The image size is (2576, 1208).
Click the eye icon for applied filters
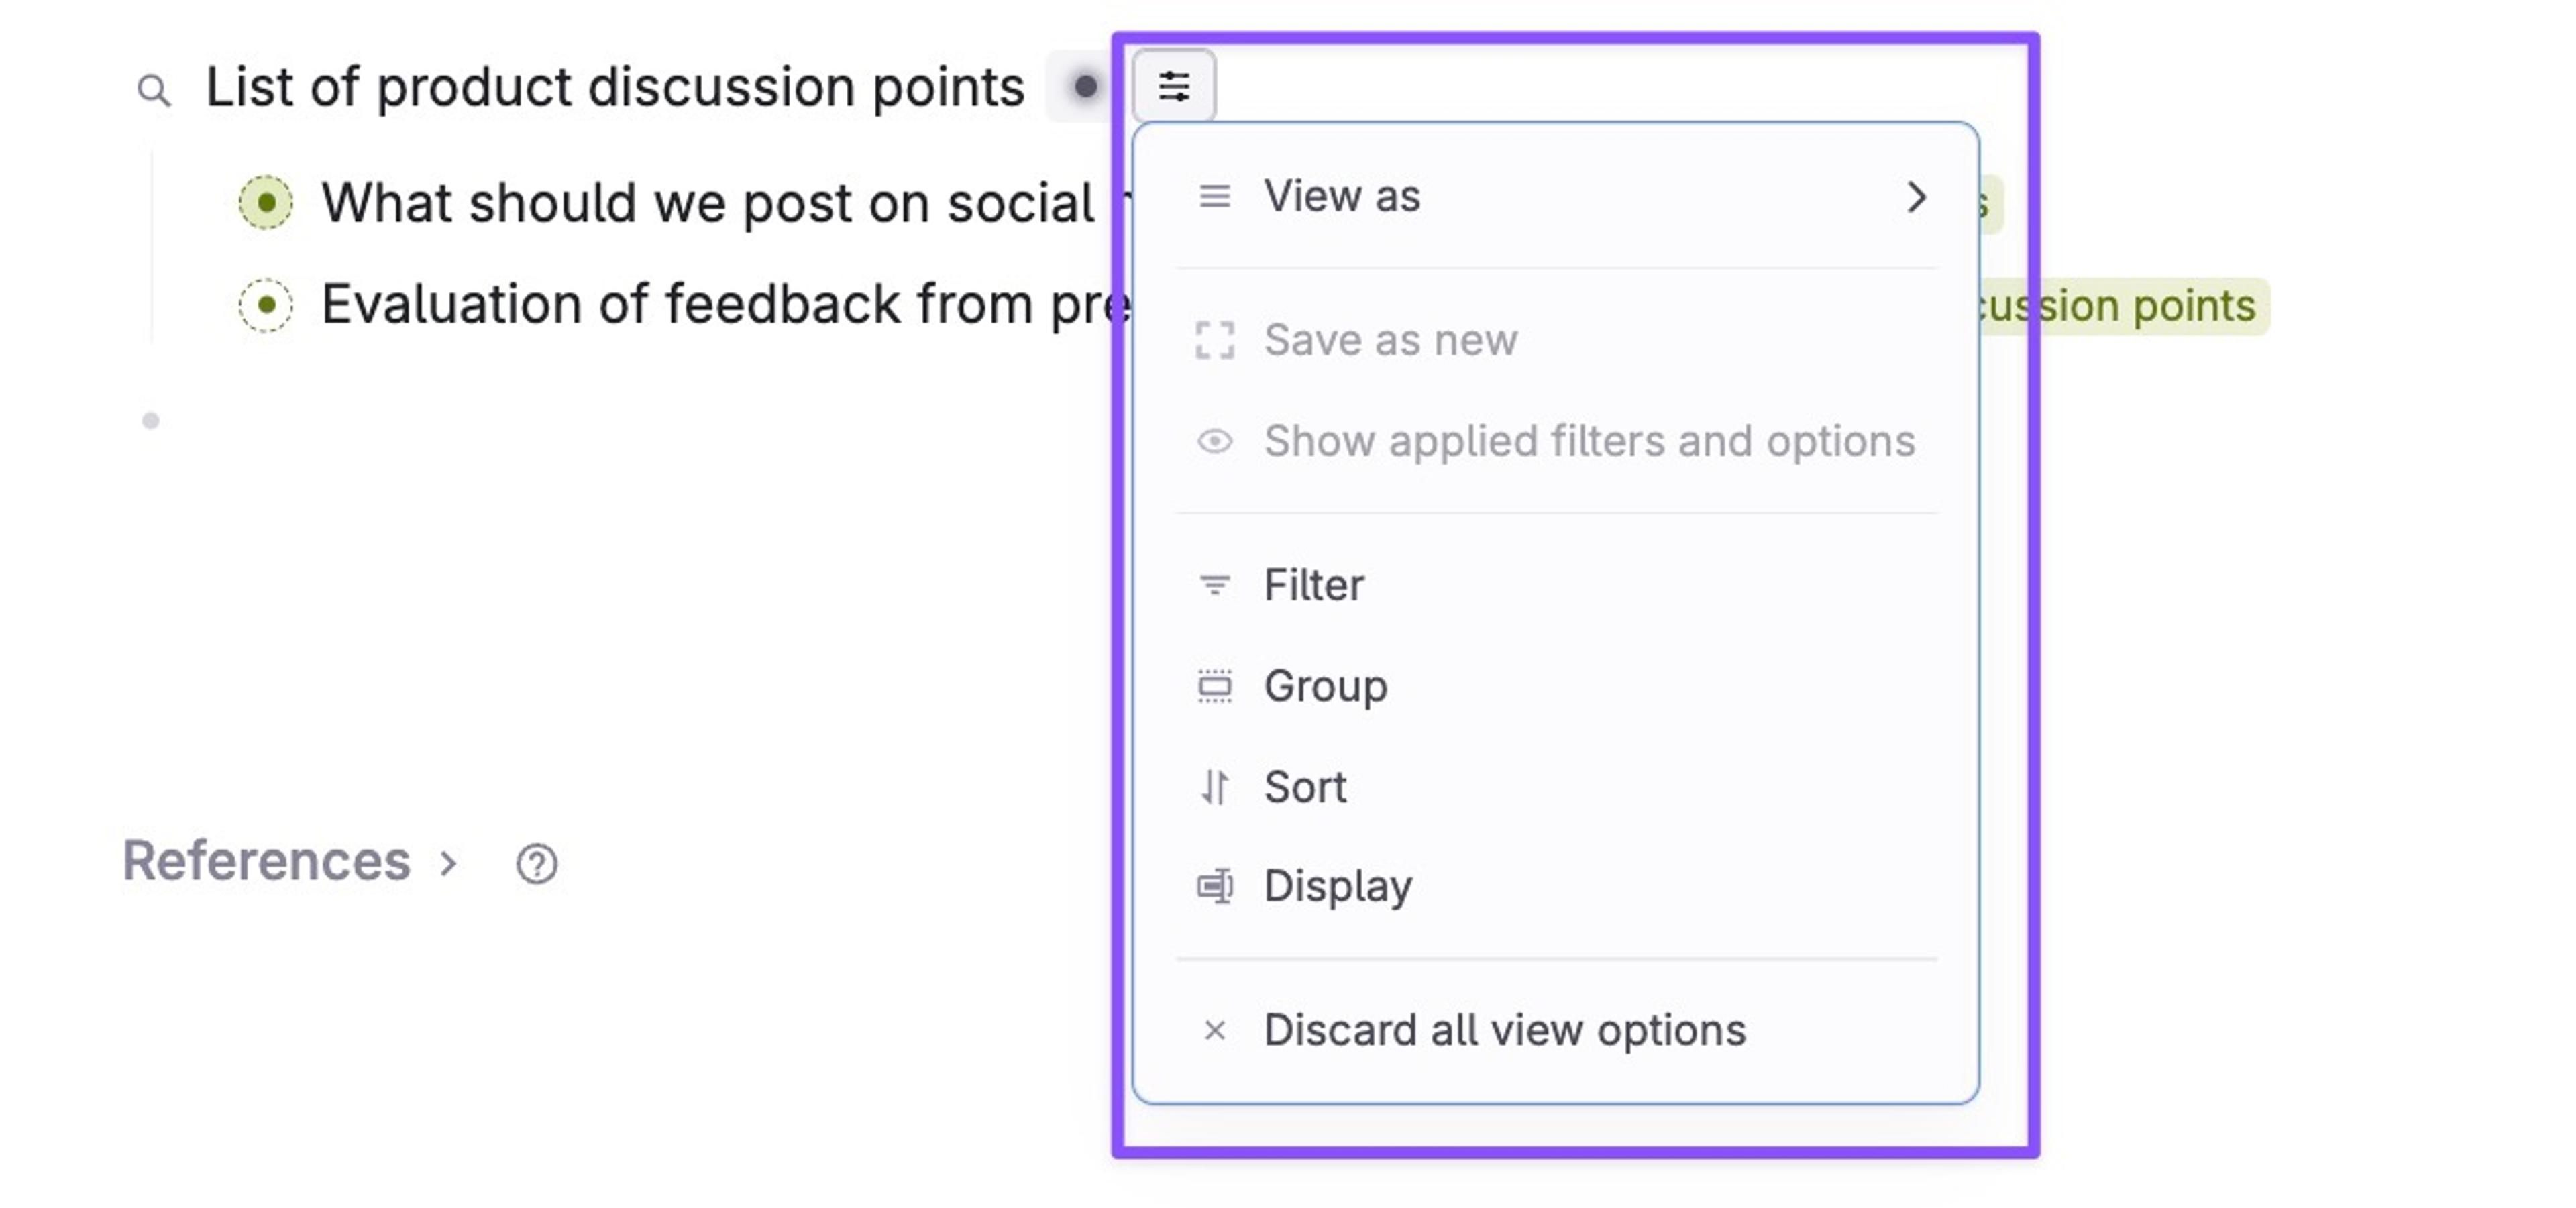1214,441
